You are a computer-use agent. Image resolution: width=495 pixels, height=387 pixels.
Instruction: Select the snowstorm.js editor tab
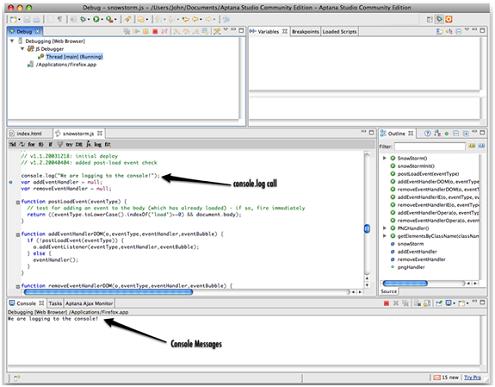coord(79,133)
